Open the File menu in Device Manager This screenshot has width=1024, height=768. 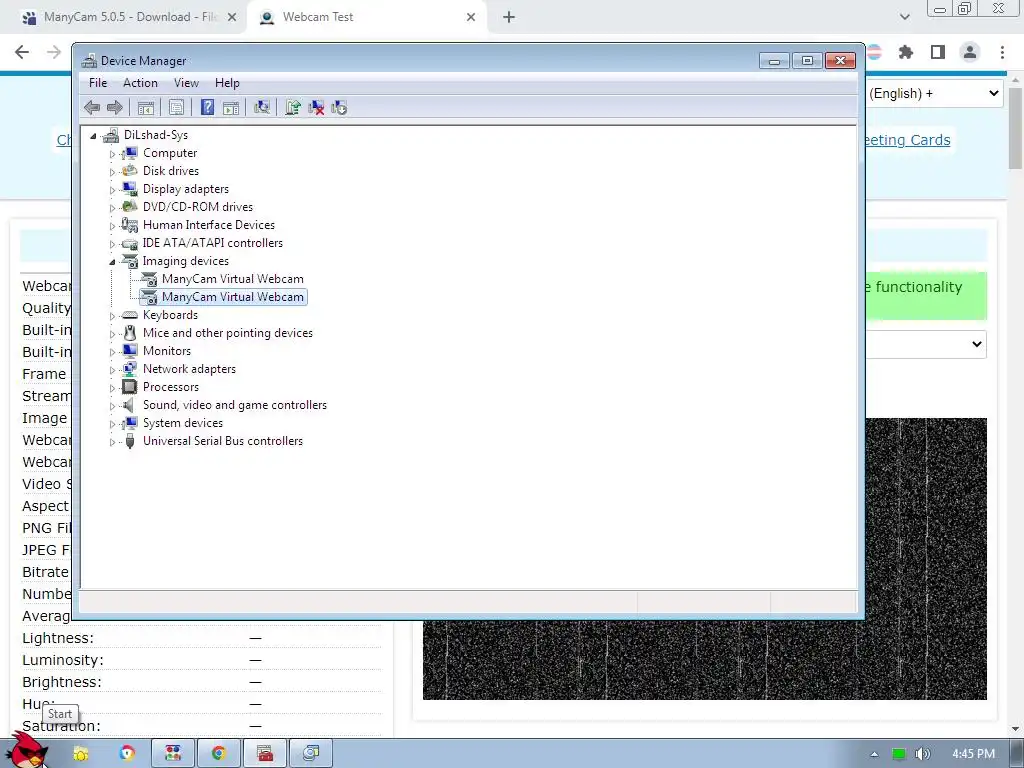click(x=98, y=83)
